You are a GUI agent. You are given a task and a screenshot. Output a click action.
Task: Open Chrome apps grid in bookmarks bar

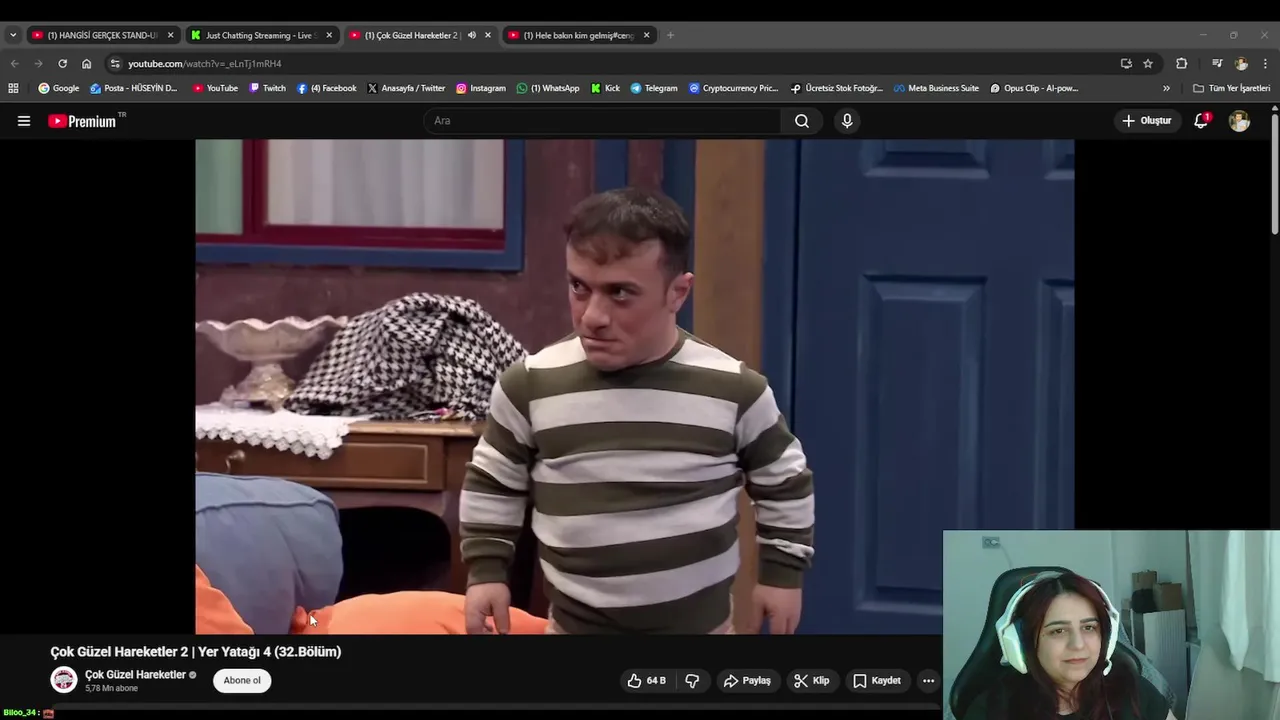(x=13, y=88)
